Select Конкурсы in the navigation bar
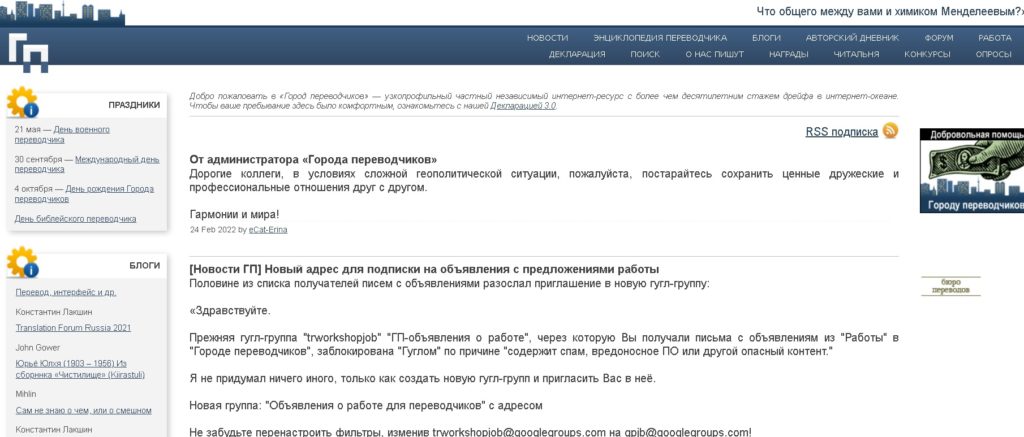The width and height of the screenshot is (1024, 437). (x=927, y=54)
